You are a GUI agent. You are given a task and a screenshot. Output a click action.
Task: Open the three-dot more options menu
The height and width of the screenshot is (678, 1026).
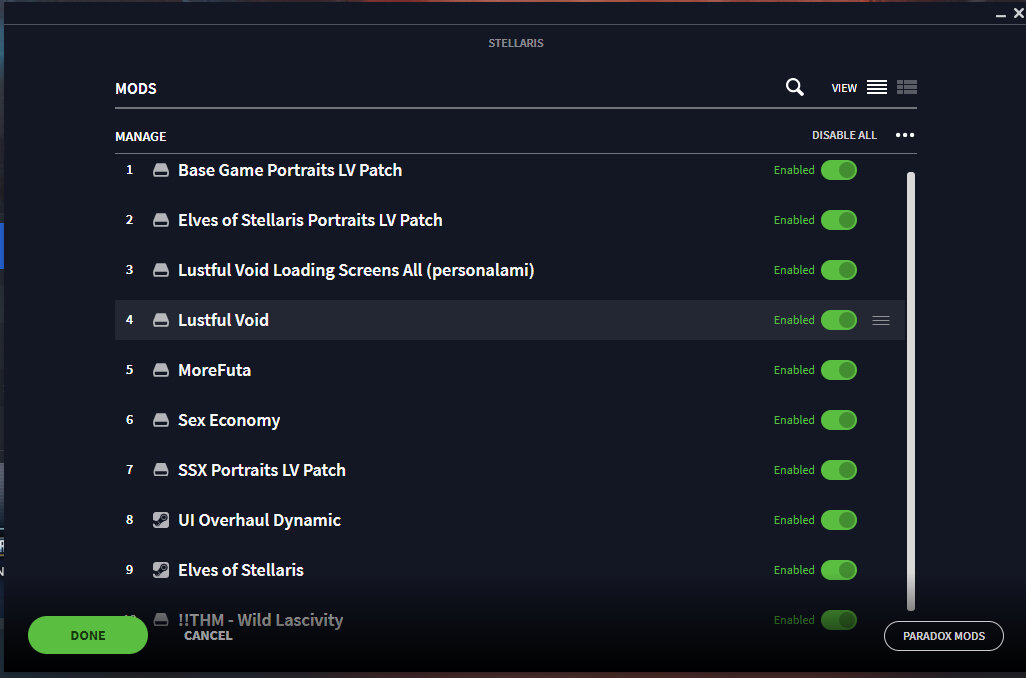coord(905,135)
